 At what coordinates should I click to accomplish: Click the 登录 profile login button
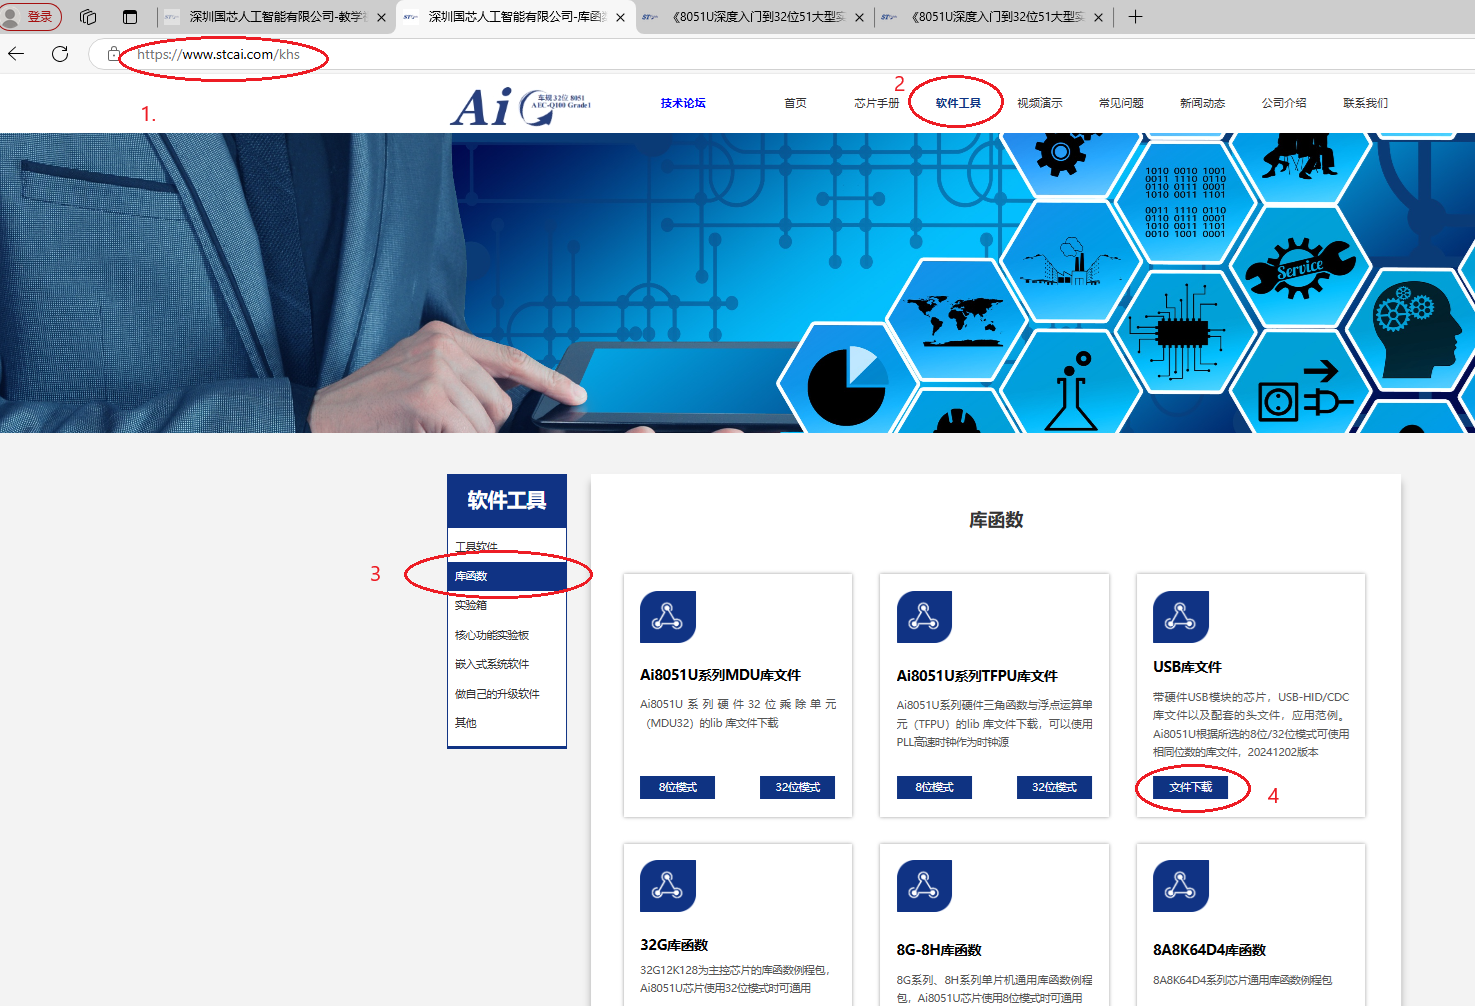30,17
